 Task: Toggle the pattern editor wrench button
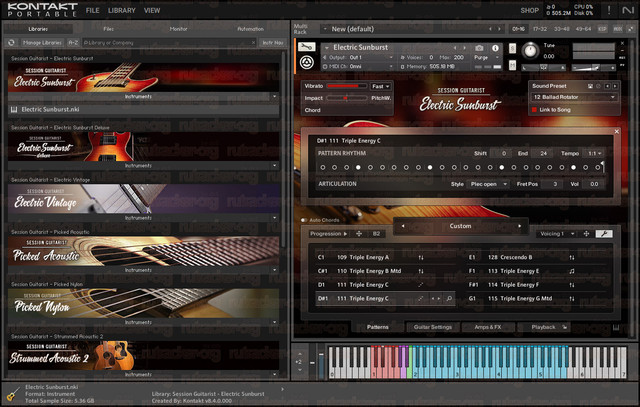pos(604,234)
